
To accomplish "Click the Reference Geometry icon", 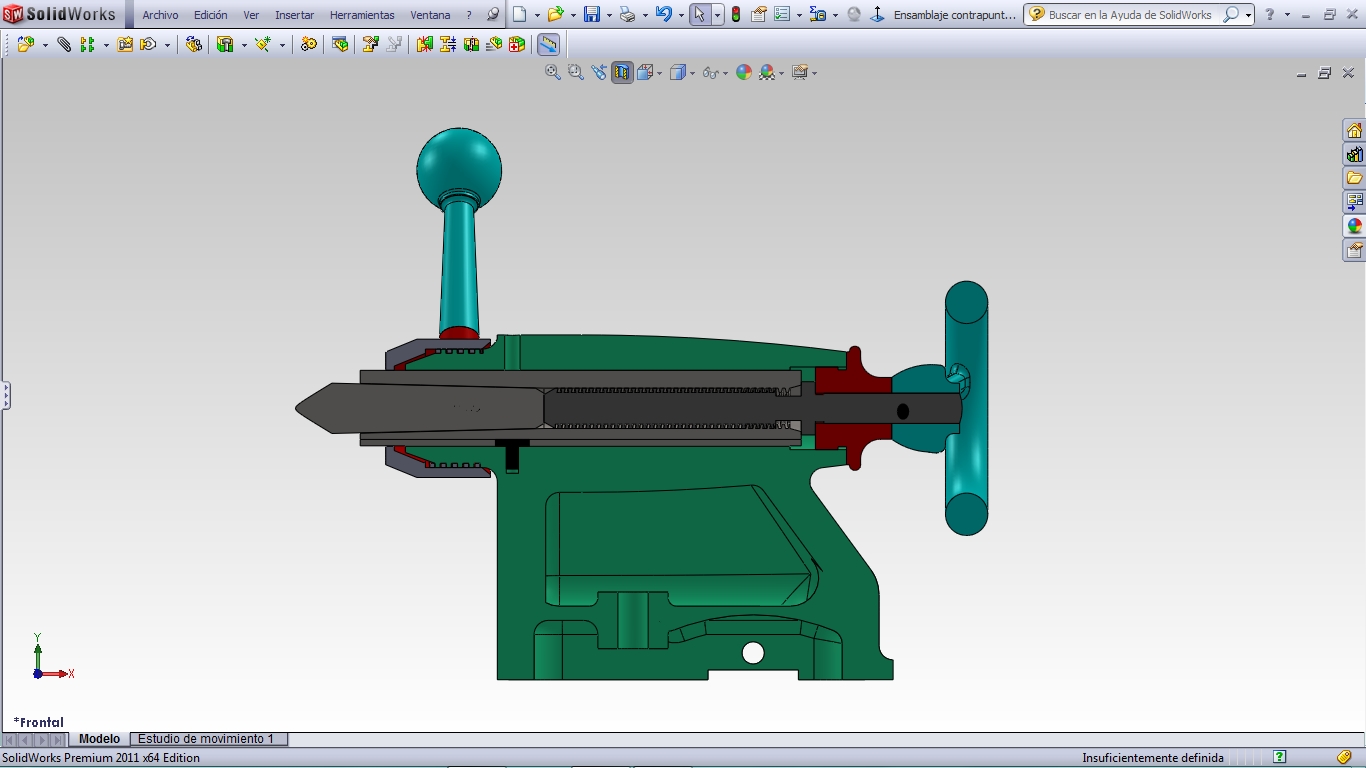I will tap(263, 45).
